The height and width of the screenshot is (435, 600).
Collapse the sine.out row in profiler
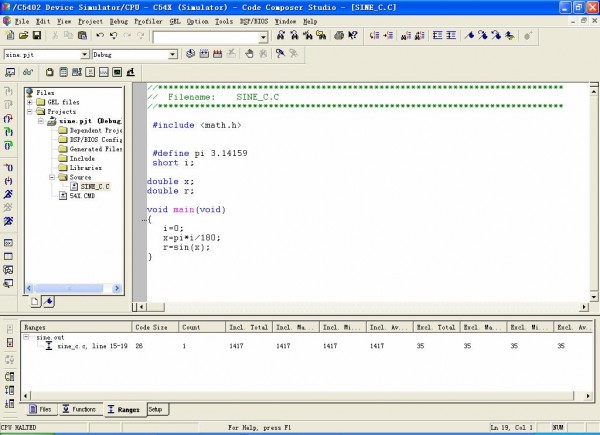click(27, 338)
